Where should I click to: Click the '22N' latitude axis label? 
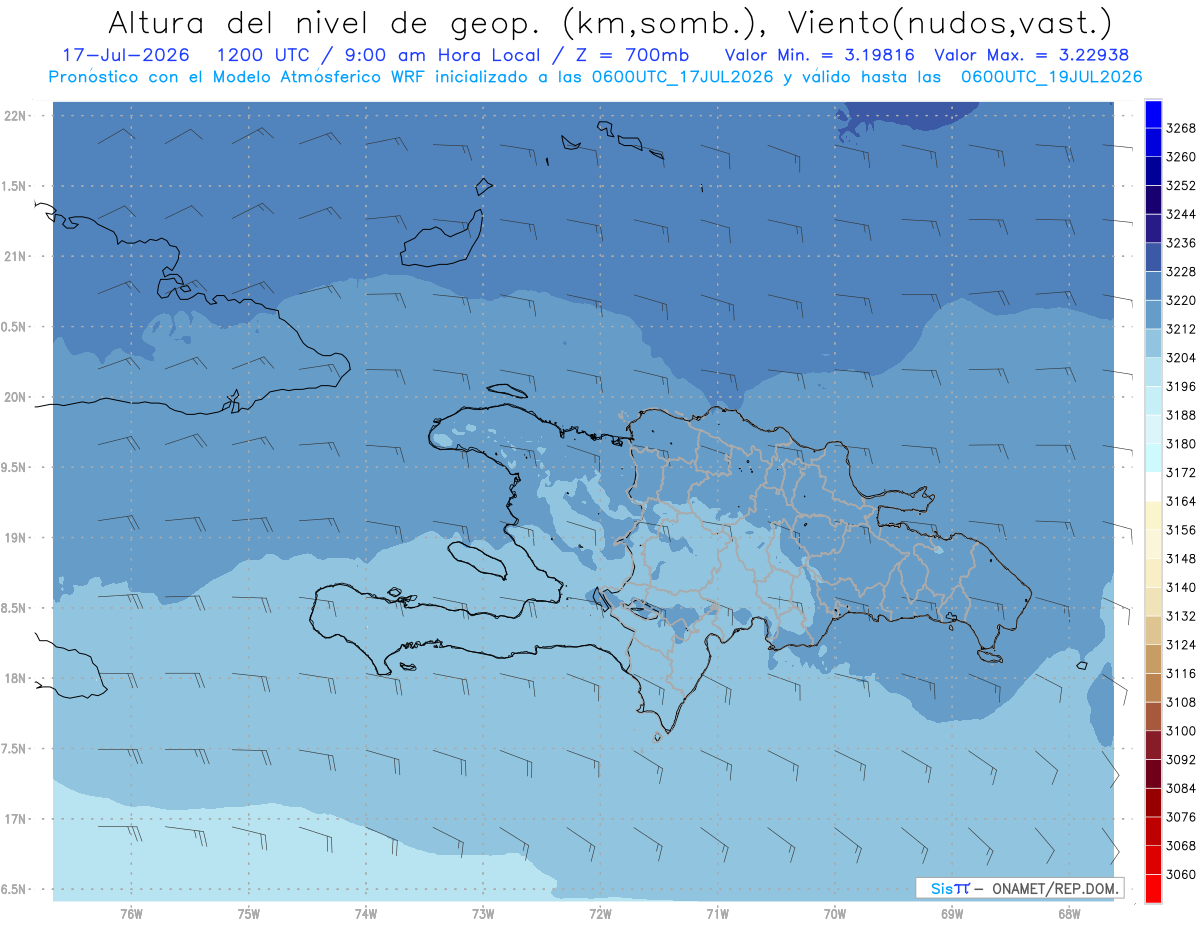tap(14, 116)
